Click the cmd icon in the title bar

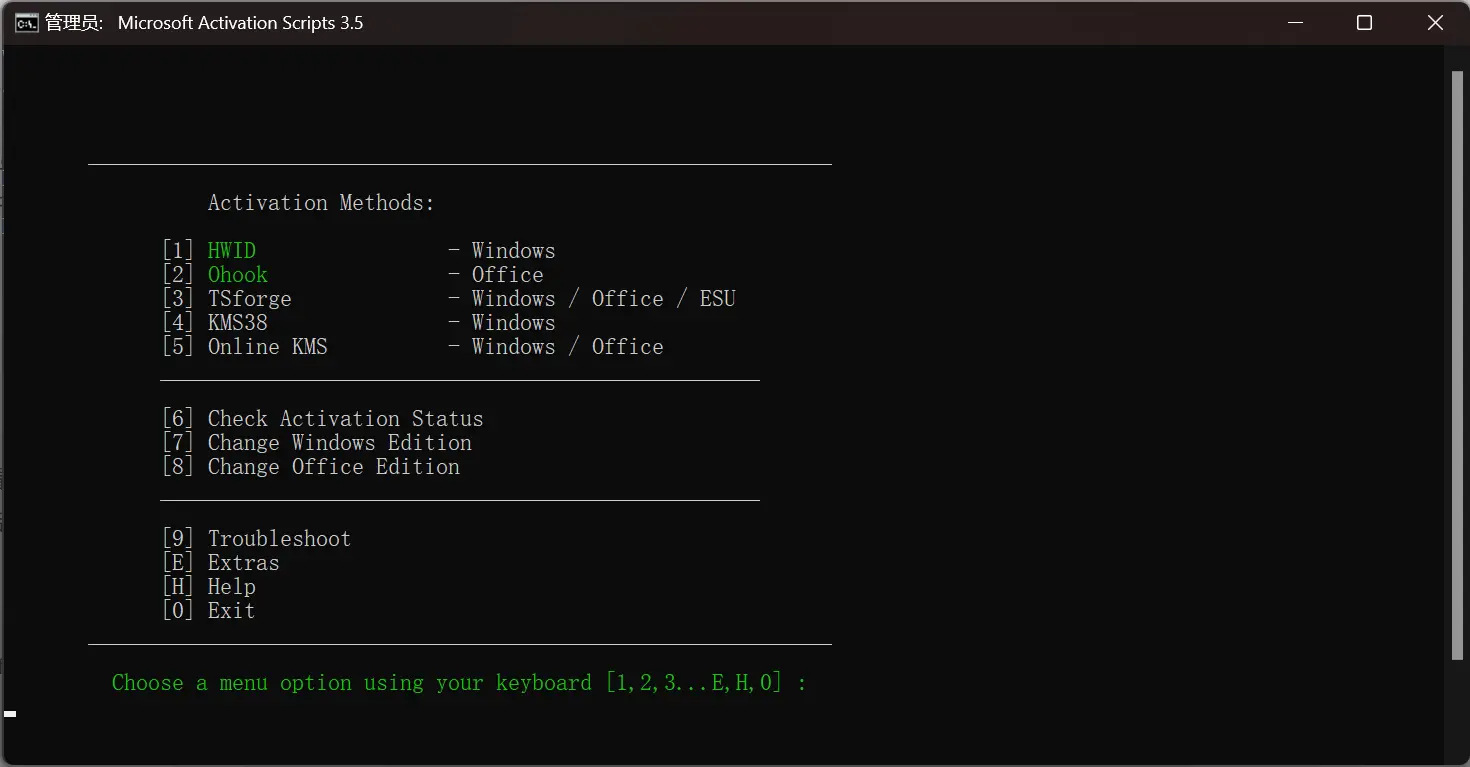27,23
